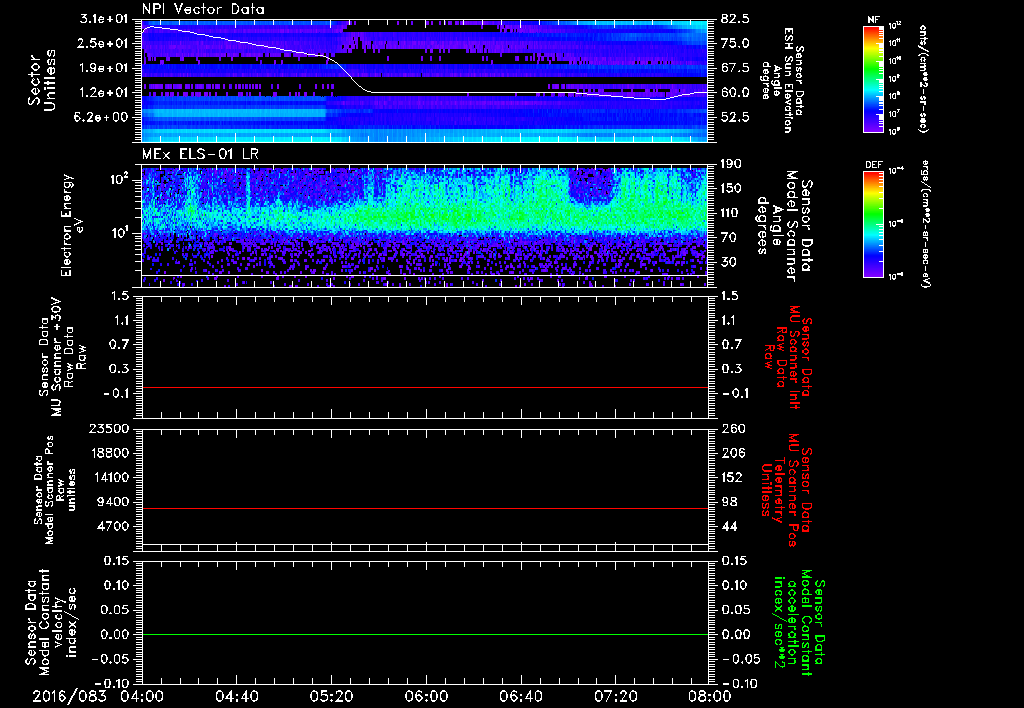Click the "1.2e+01" sector tick value
The width and height of the screenshot is (1024, 708).
coord(104,93)
